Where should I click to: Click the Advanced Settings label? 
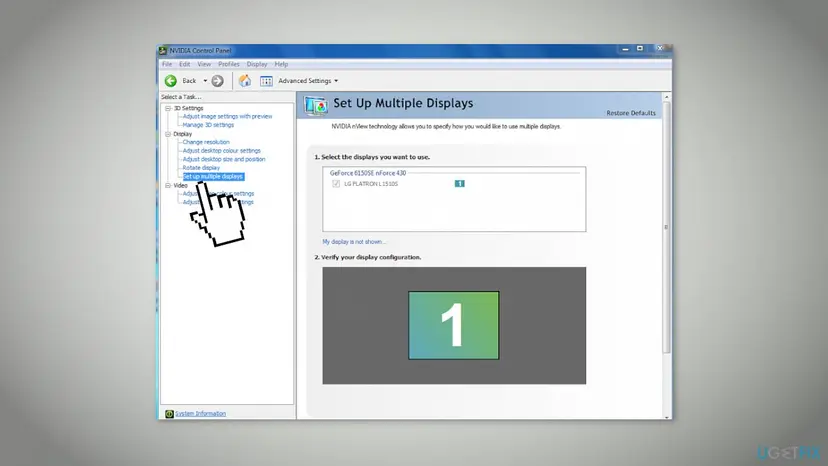click(305, 81)
